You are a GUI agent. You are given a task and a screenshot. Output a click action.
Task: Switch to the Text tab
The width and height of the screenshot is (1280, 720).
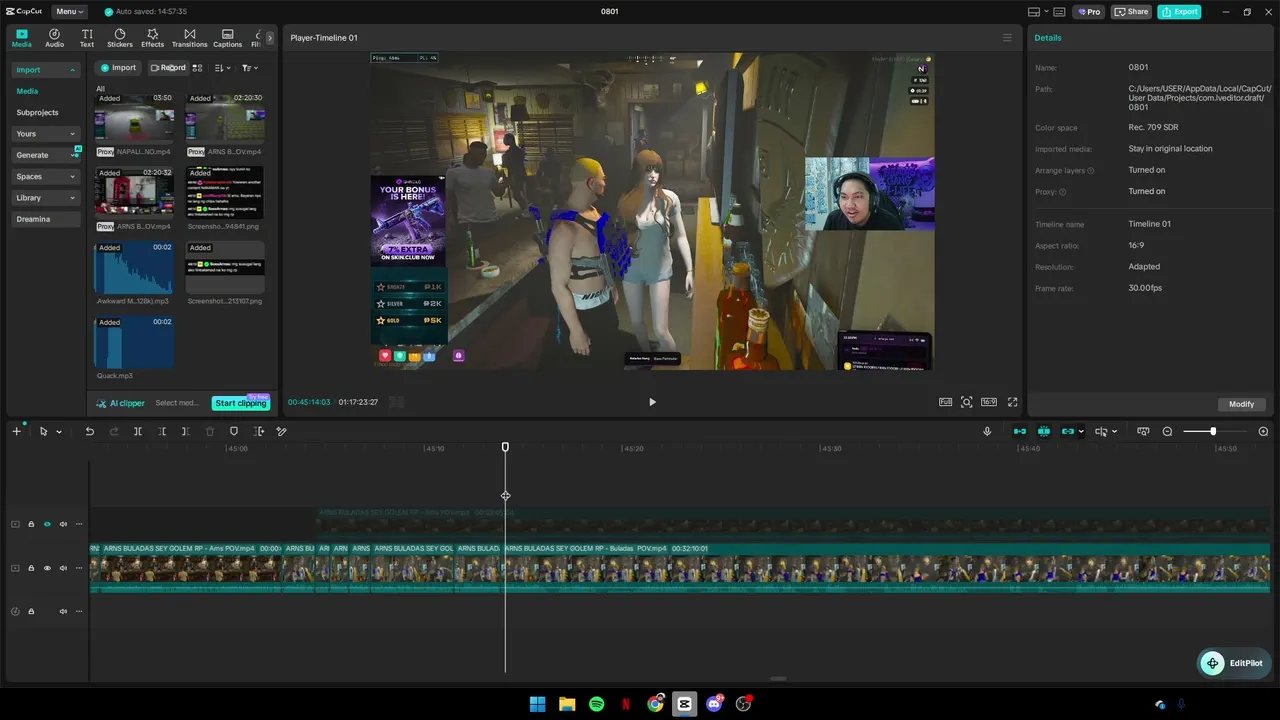(x=87, y=38)
